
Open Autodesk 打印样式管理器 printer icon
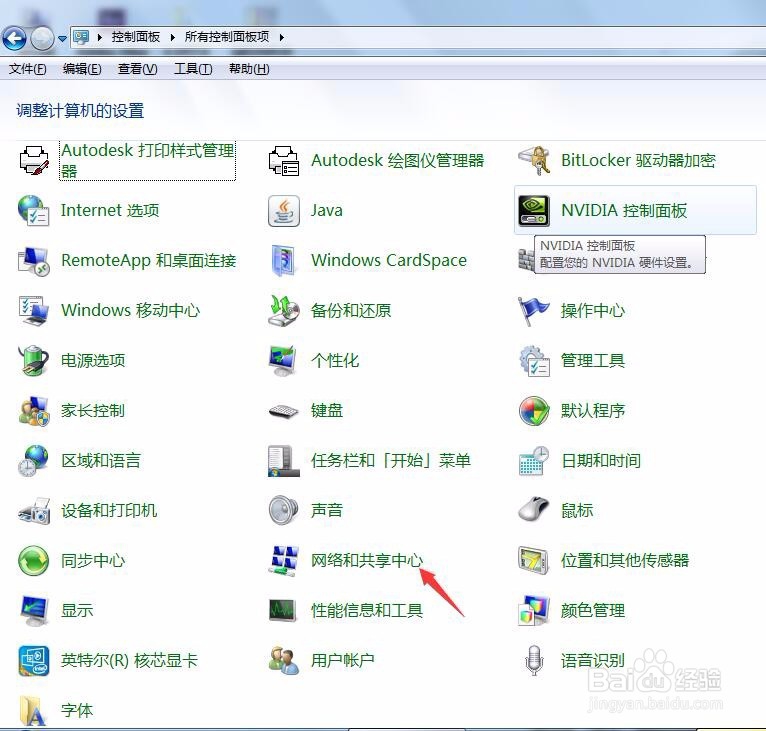34,160
